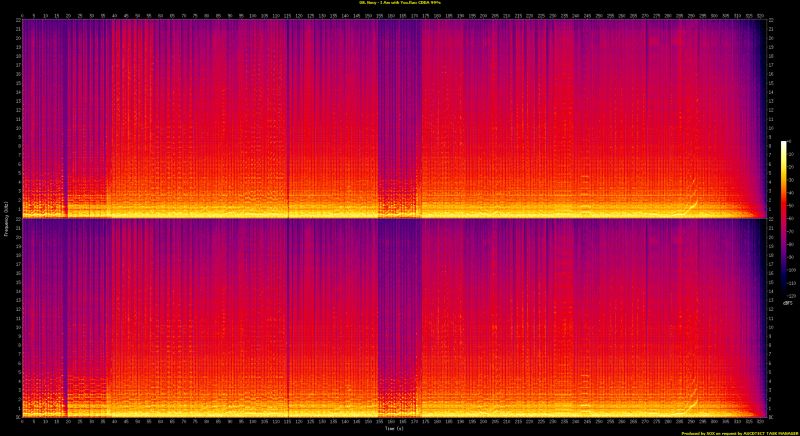Screen dimensions: 800x436
Task: Click the 175 second mark on bottom axis
Action: (x=422, y=421)
